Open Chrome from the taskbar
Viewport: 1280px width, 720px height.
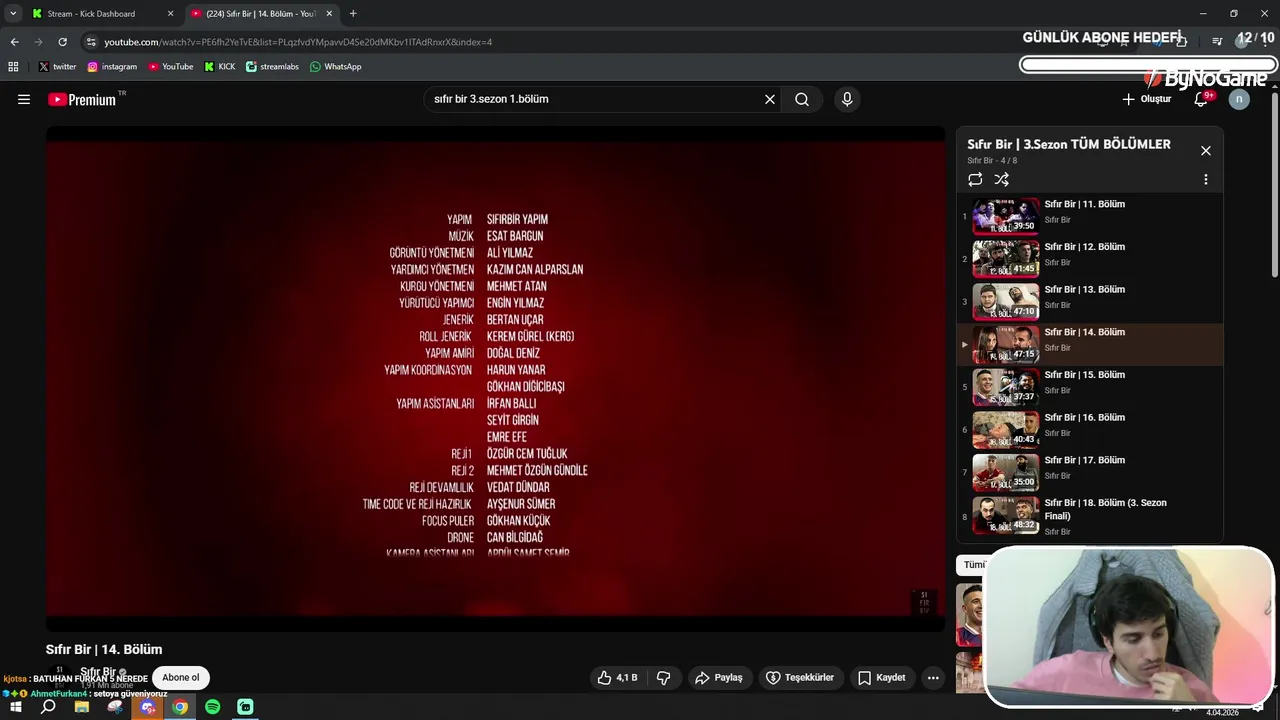(180, 707)
